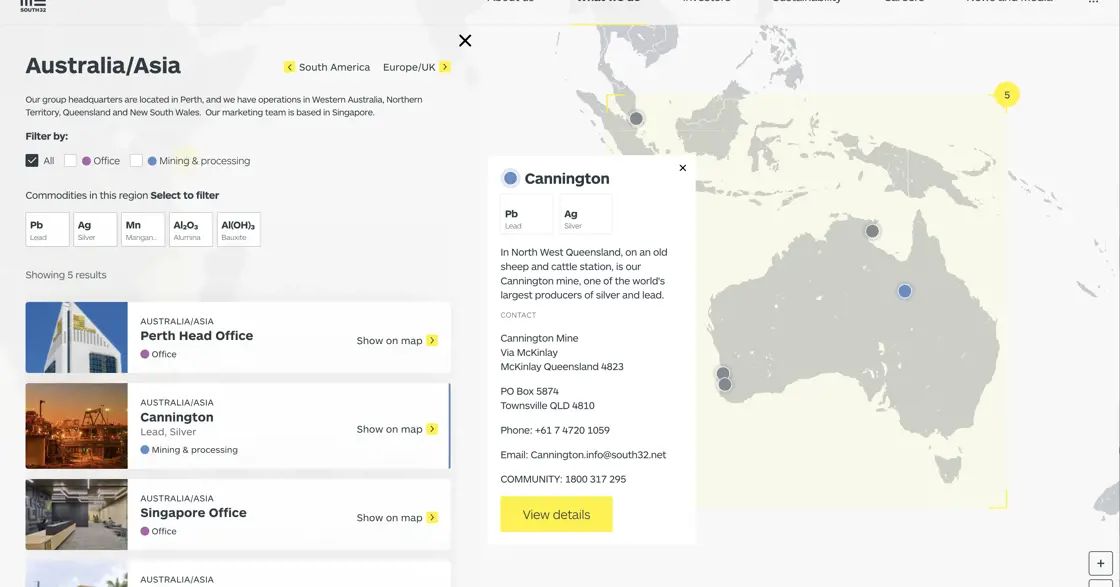Image resolution: width=1120 pixels, height=587 pixels.
Task: Filter by Pb Lead commodity
Action: tap(47, 229)
